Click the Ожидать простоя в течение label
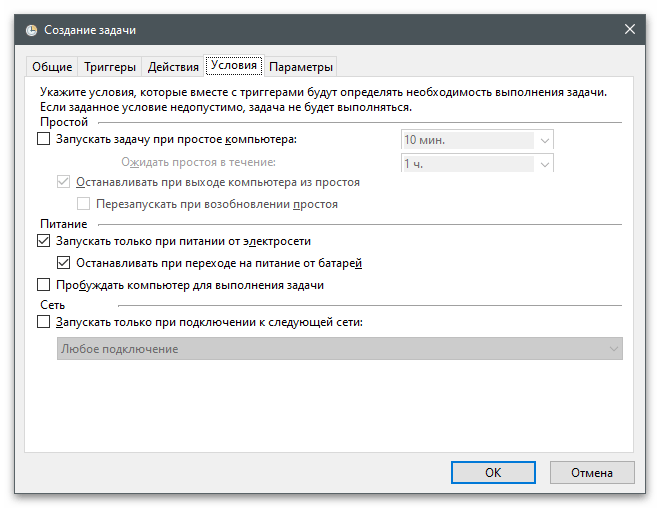Screen dimensions: 660x508 [x=198, y=162]
